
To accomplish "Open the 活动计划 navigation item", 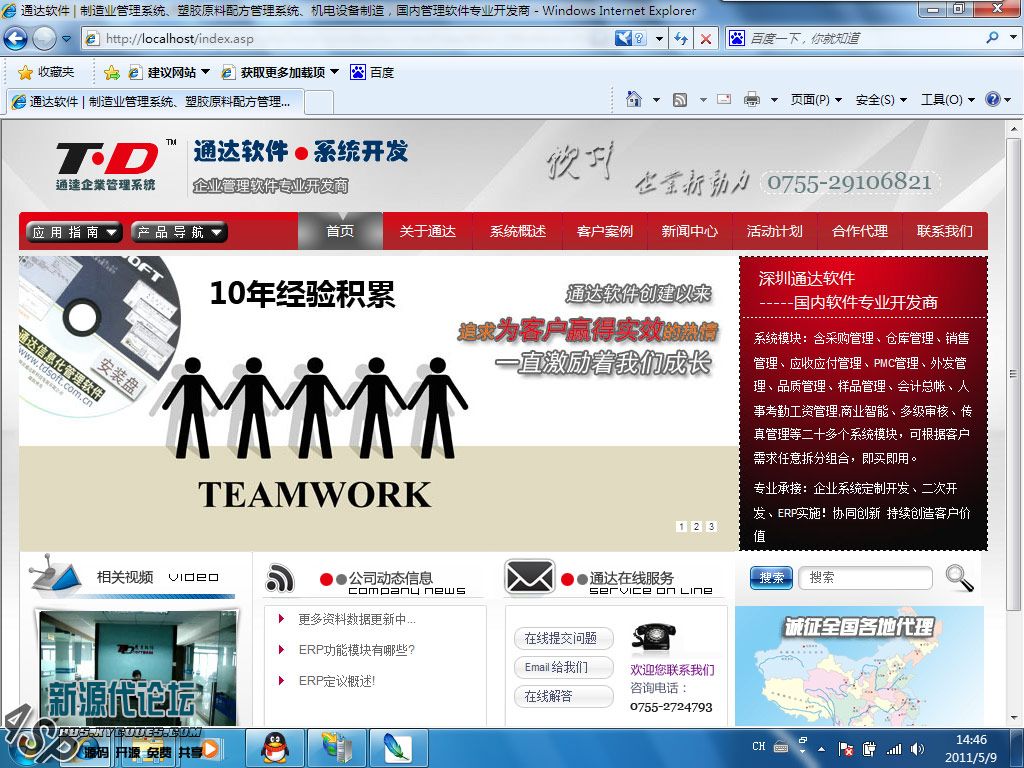I will [x=775, y=231].
